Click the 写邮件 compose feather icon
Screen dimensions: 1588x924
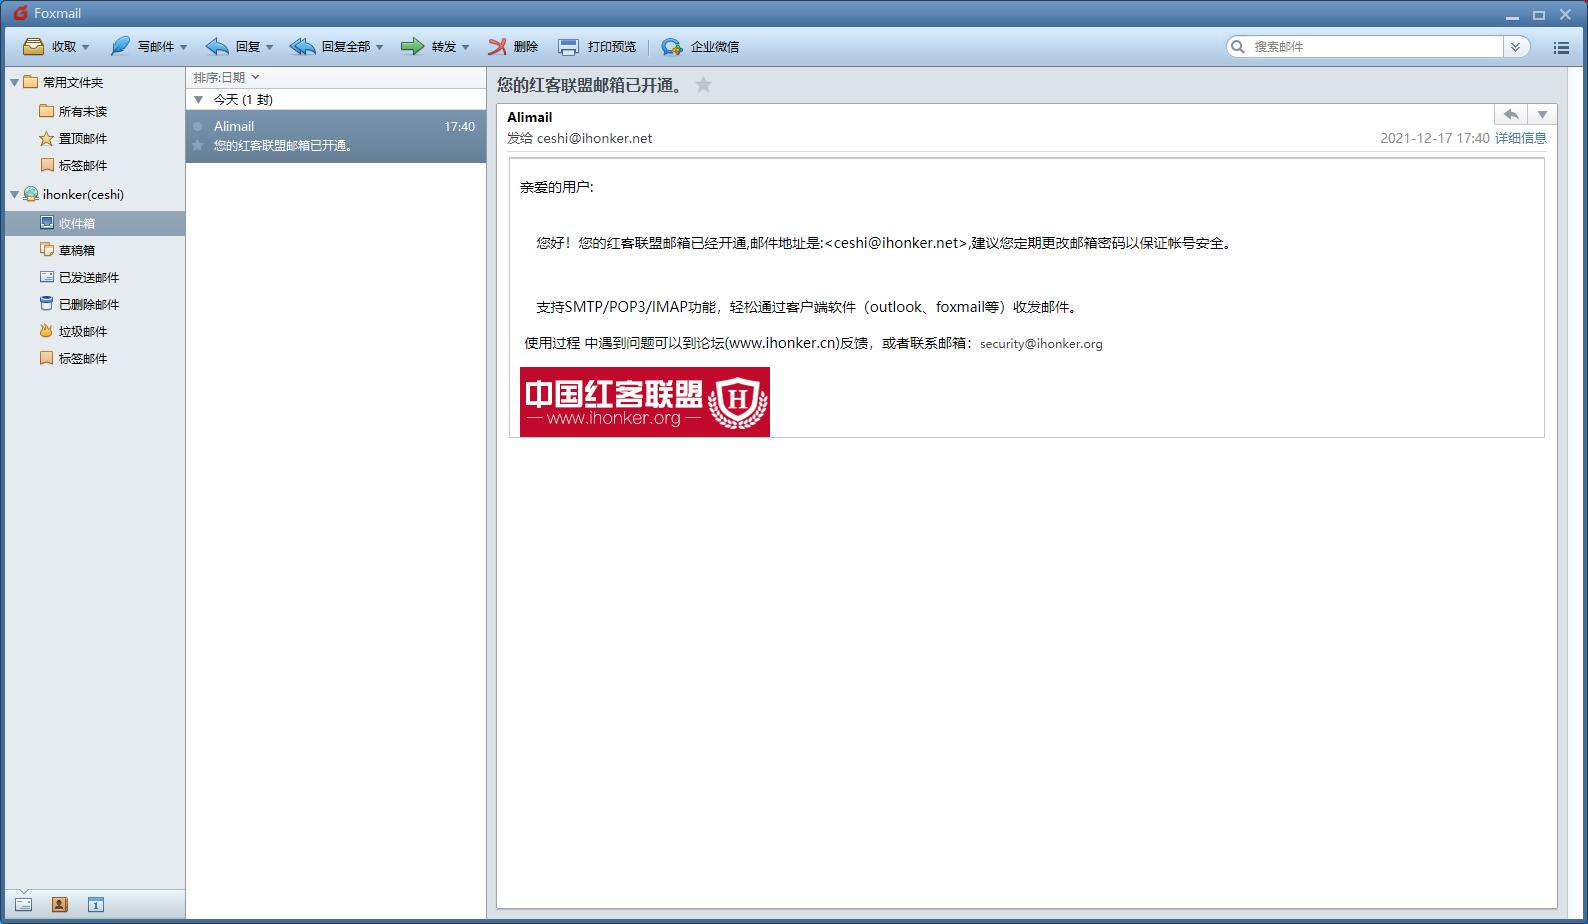pyautogui.click(x=120, y=46)
